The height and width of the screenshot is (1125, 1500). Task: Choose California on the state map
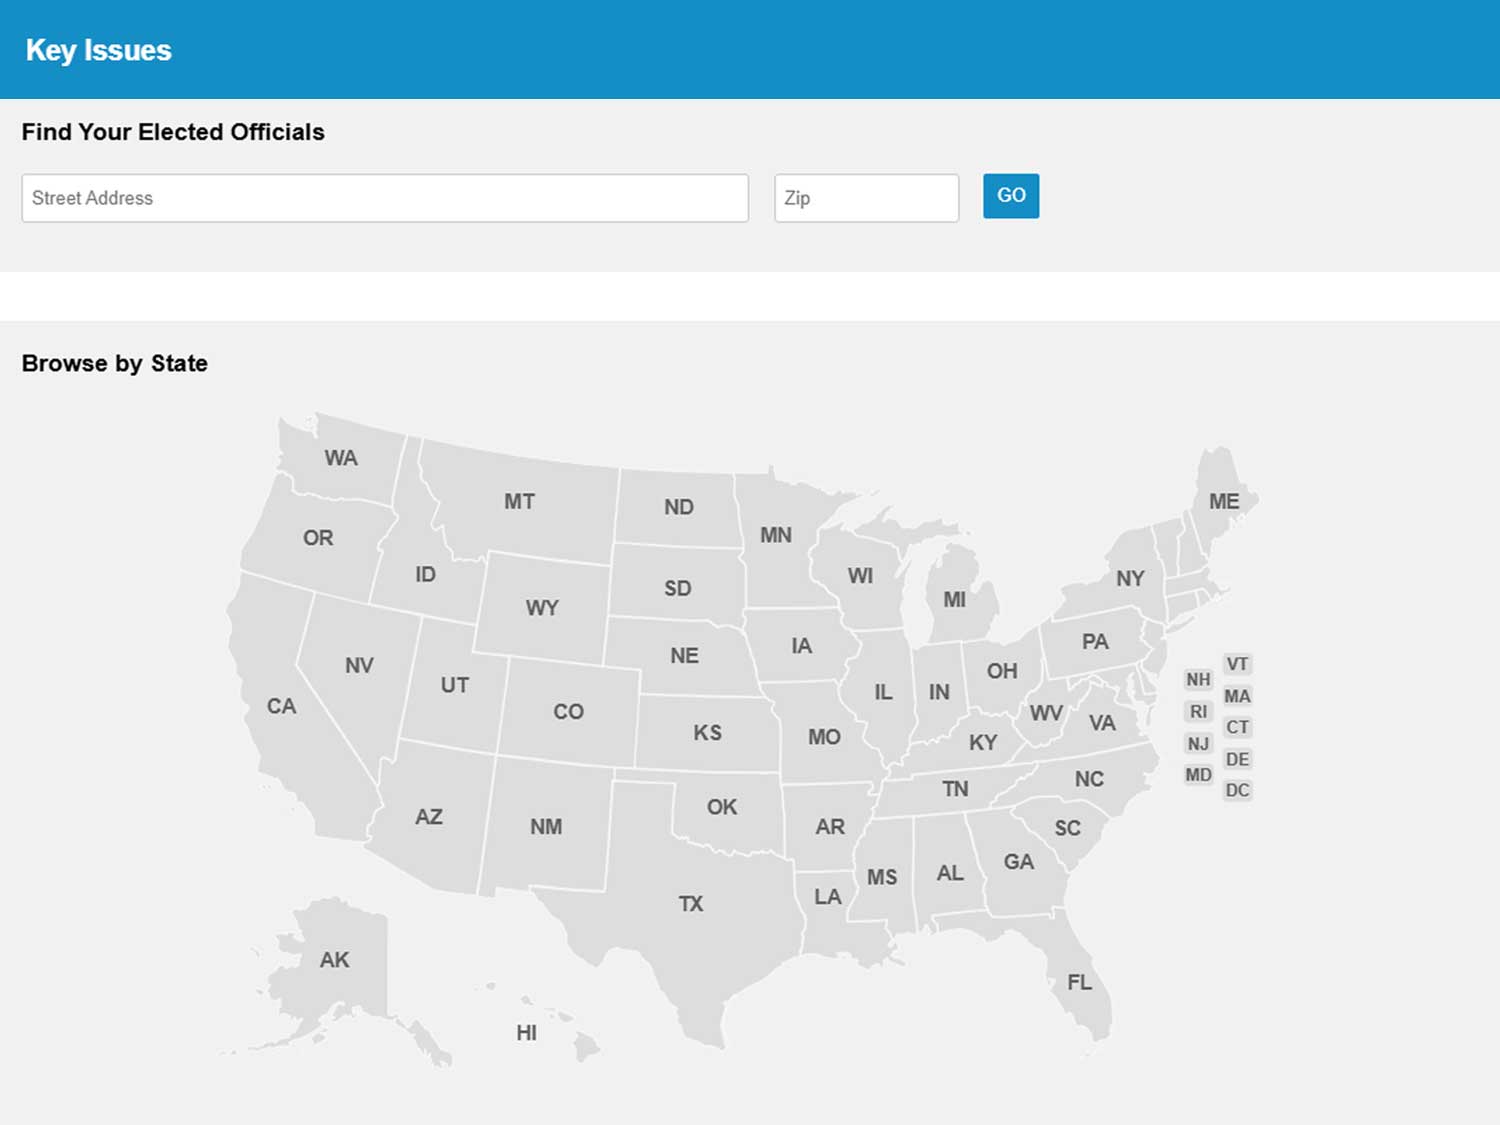pyautogui.click(x=281, y=706)
